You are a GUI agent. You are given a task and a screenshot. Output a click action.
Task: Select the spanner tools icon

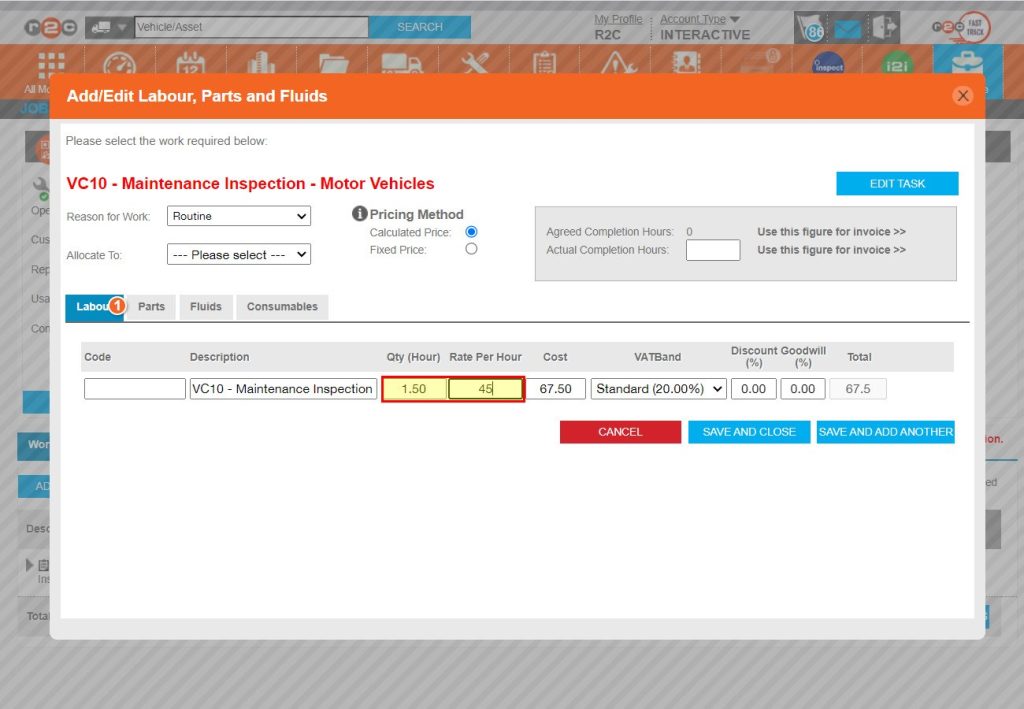(x=474, y=62)
